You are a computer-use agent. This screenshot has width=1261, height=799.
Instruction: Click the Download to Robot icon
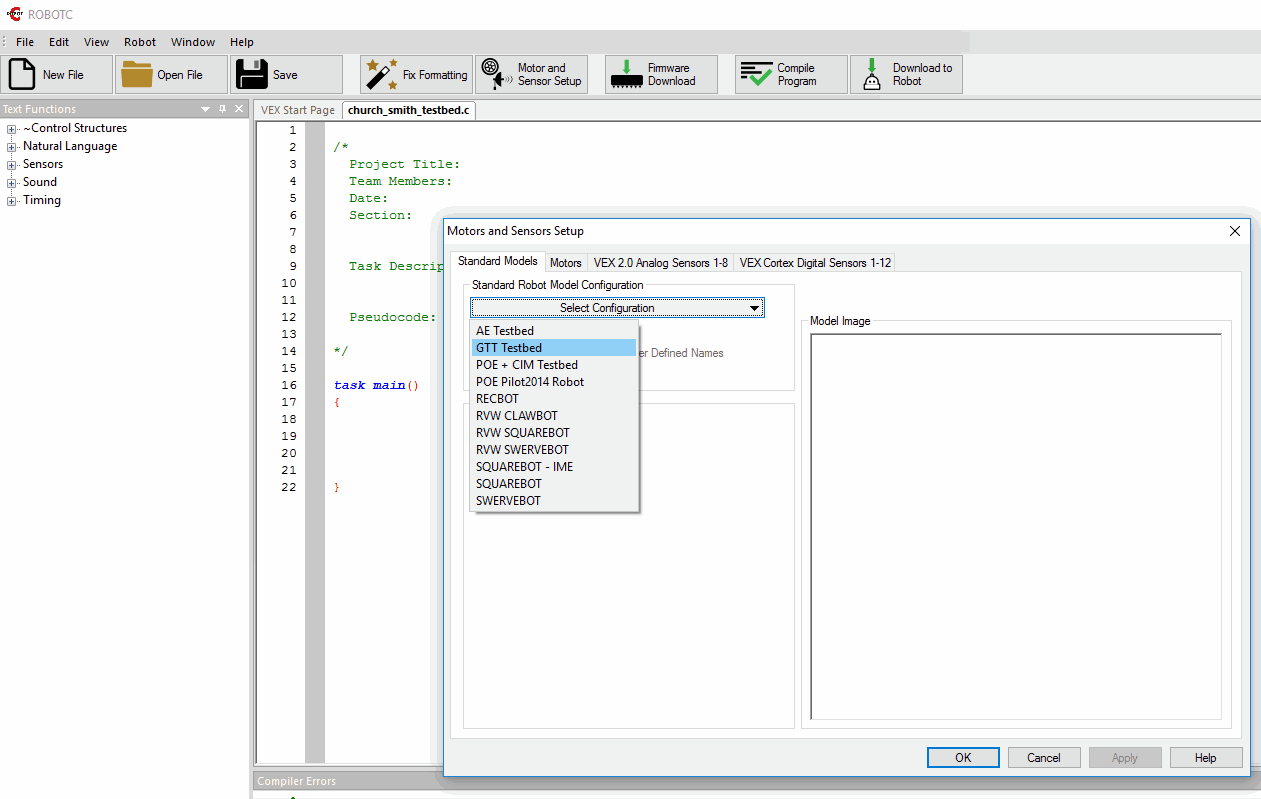871,75
